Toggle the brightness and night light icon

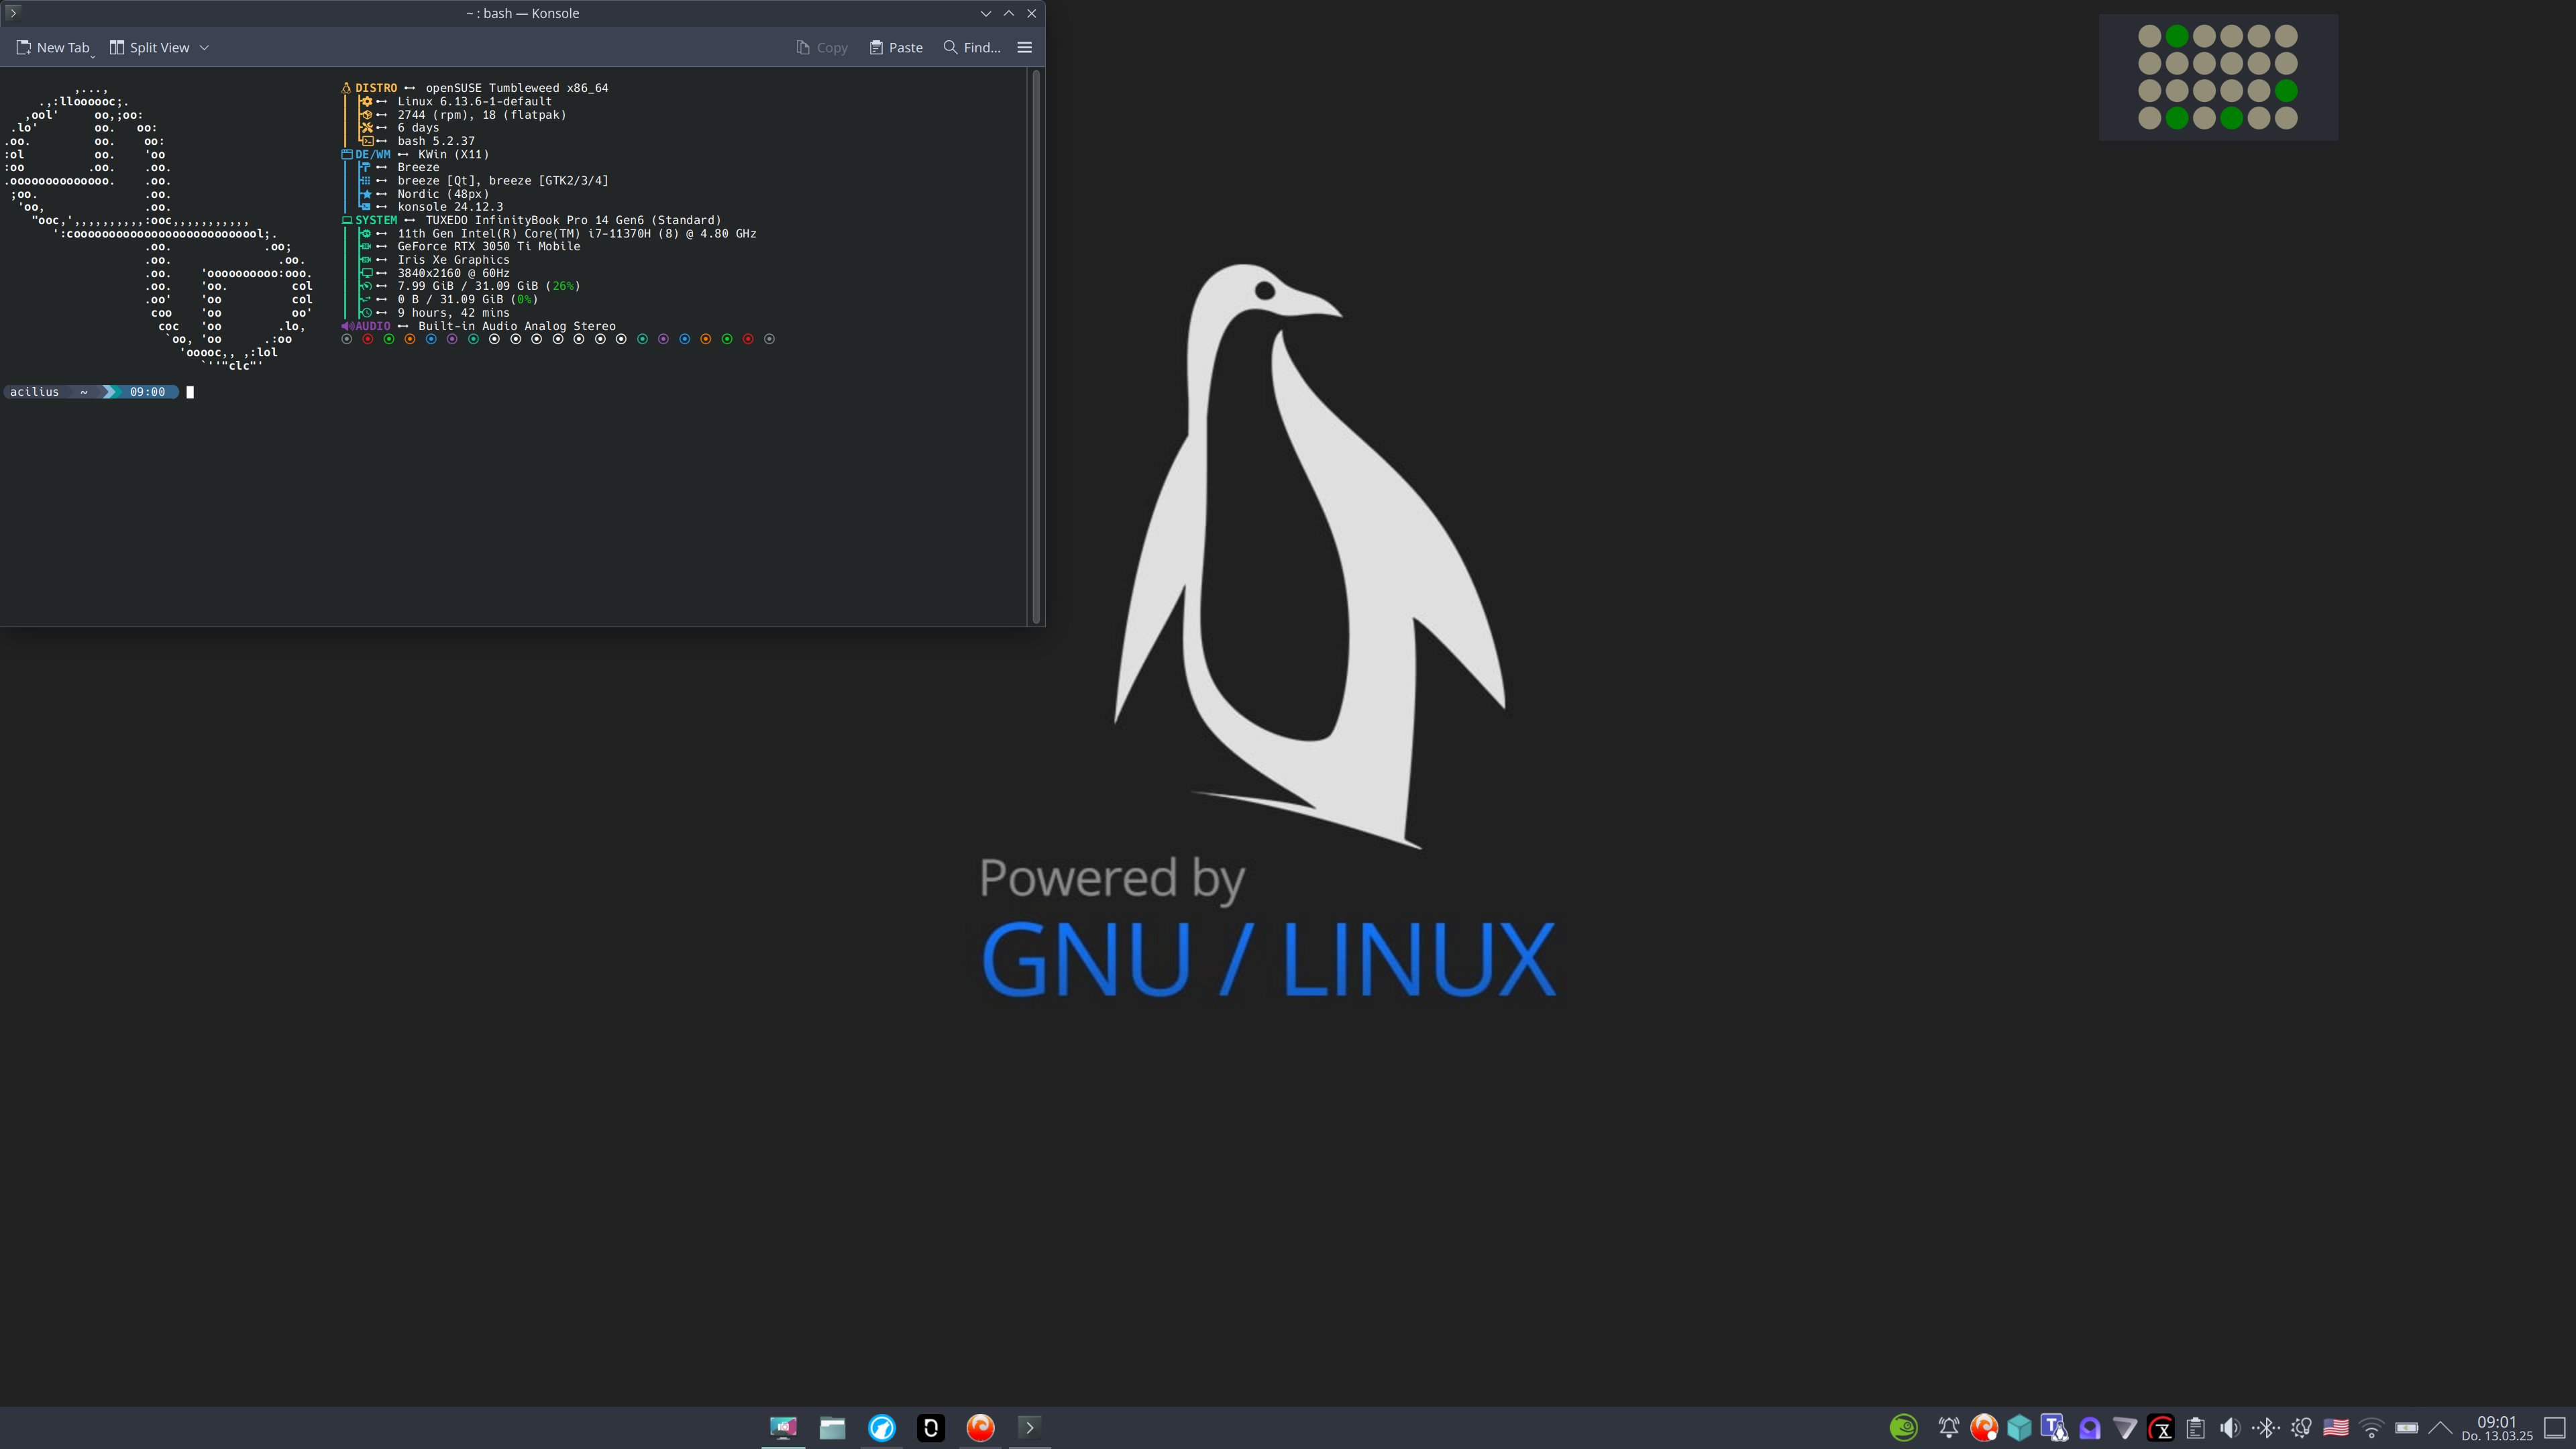click(x=2301, y=1427)
